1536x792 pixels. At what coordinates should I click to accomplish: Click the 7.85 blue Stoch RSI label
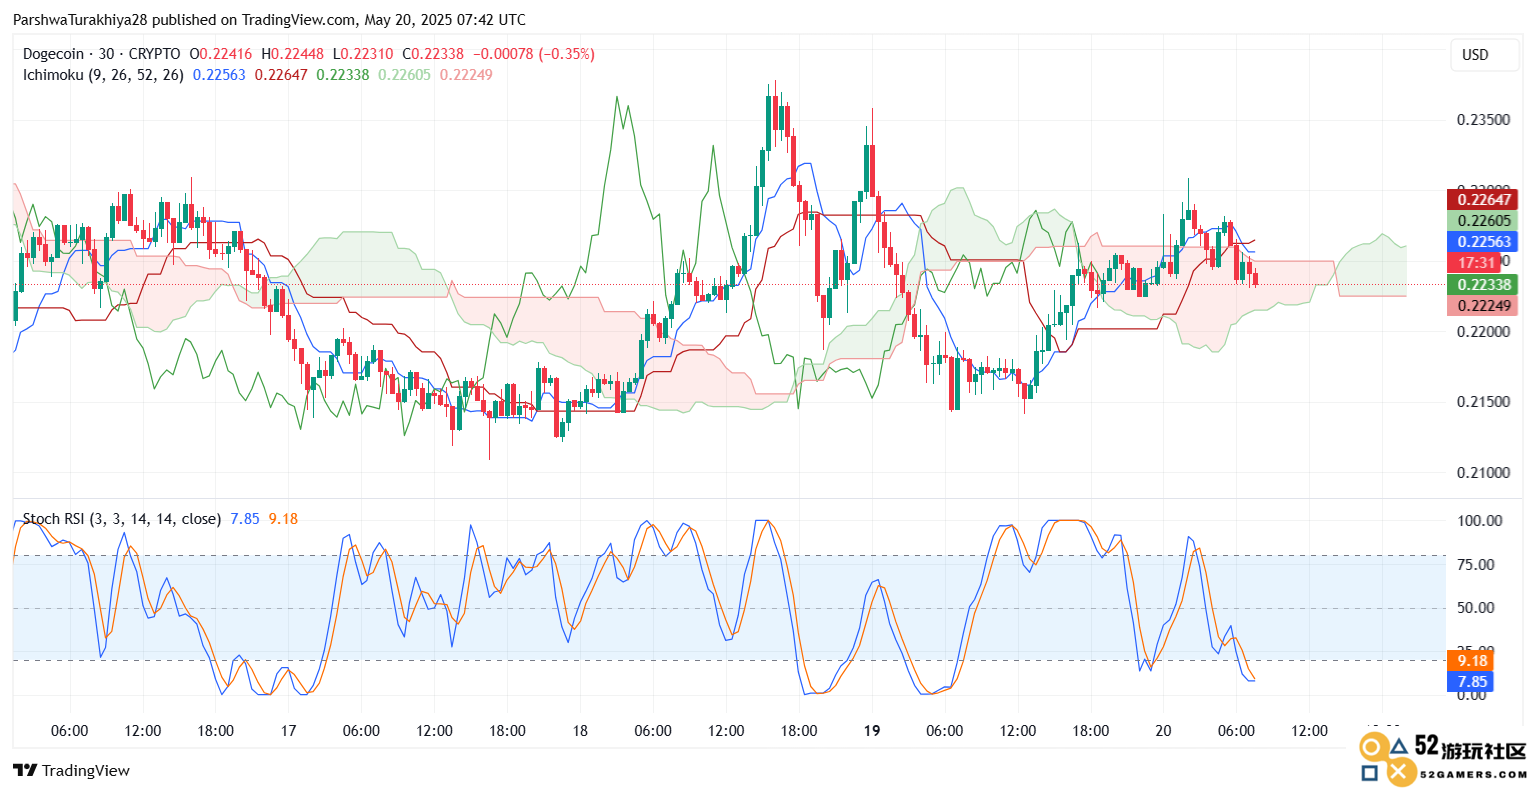(x=1472, y=682)
